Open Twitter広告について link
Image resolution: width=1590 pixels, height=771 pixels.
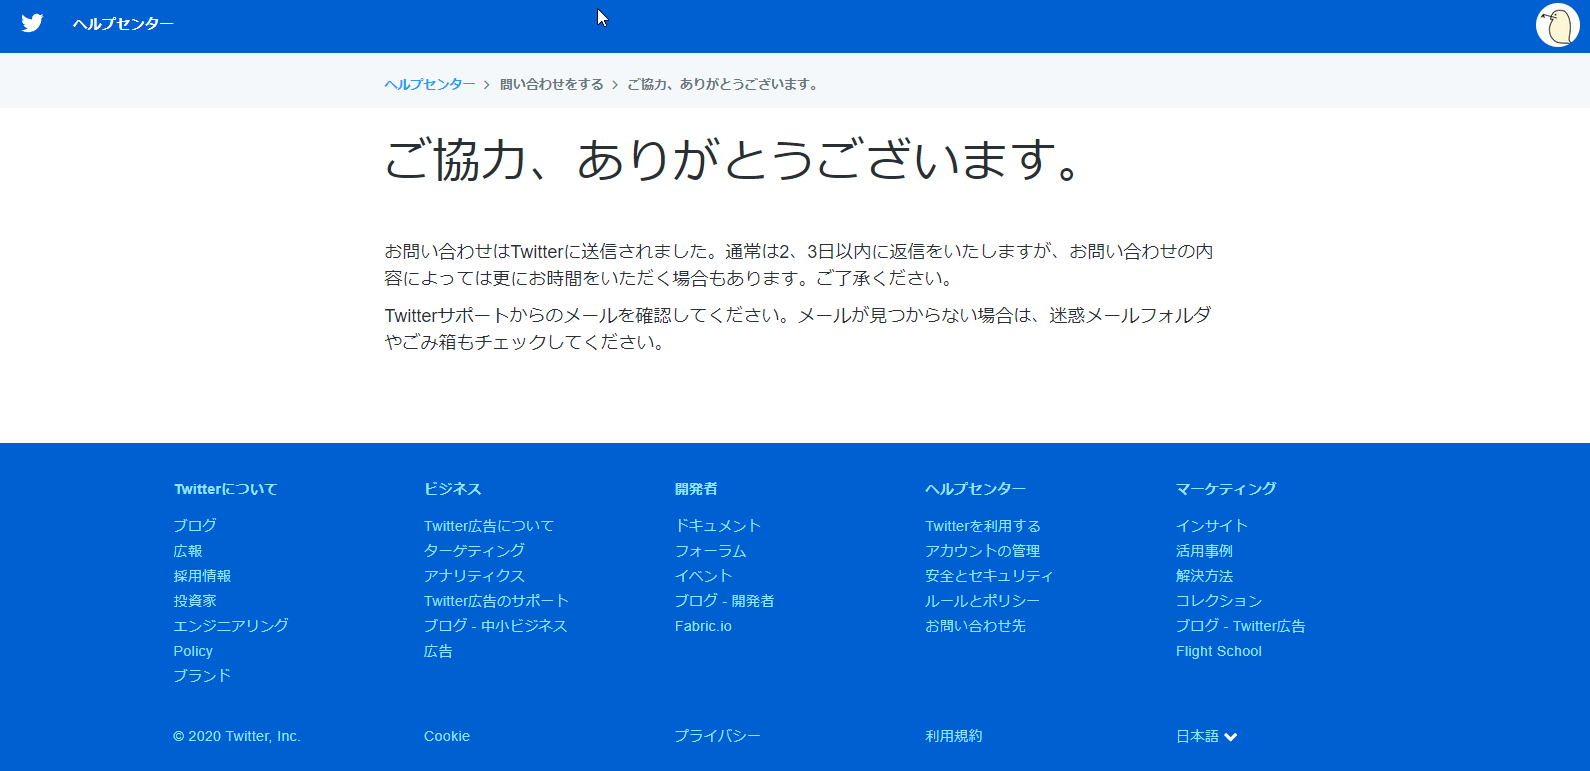point(489,526)
